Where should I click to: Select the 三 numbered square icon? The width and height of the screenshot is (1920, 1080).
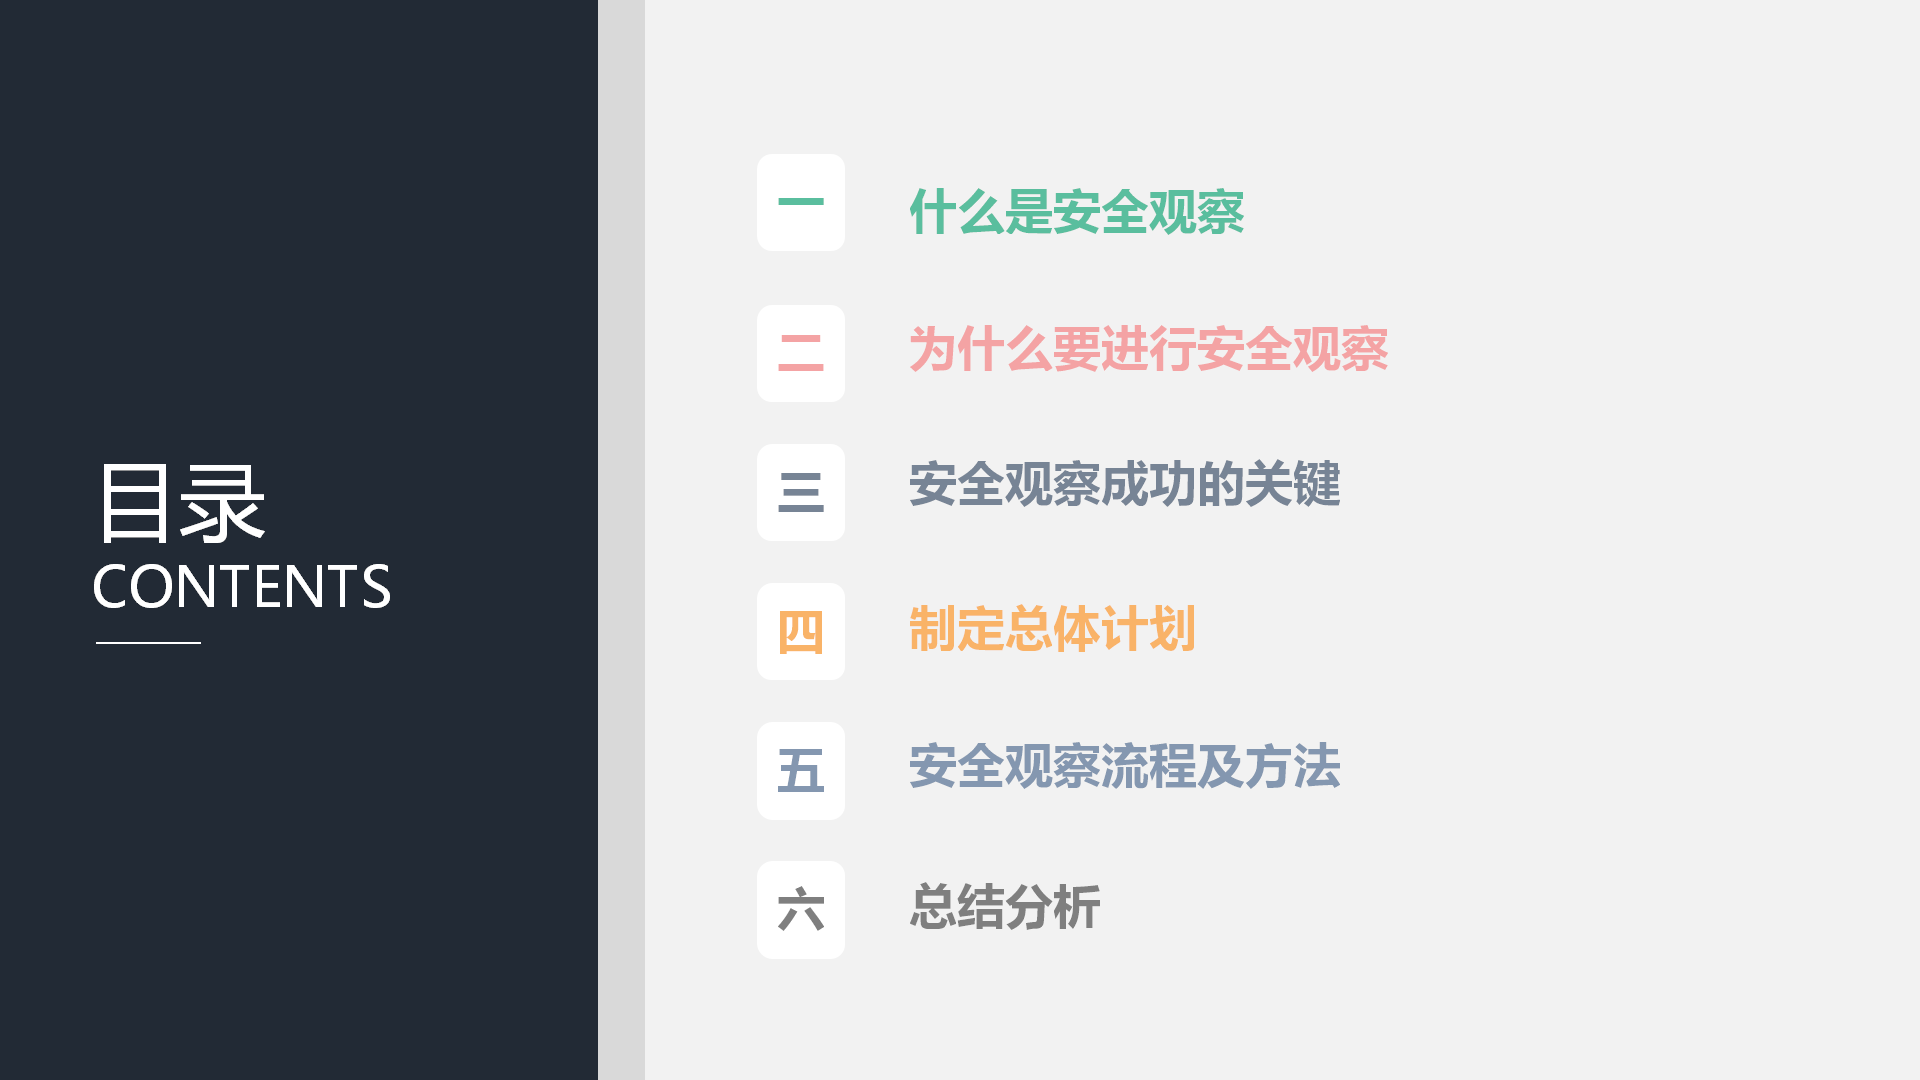pos(801,493)
